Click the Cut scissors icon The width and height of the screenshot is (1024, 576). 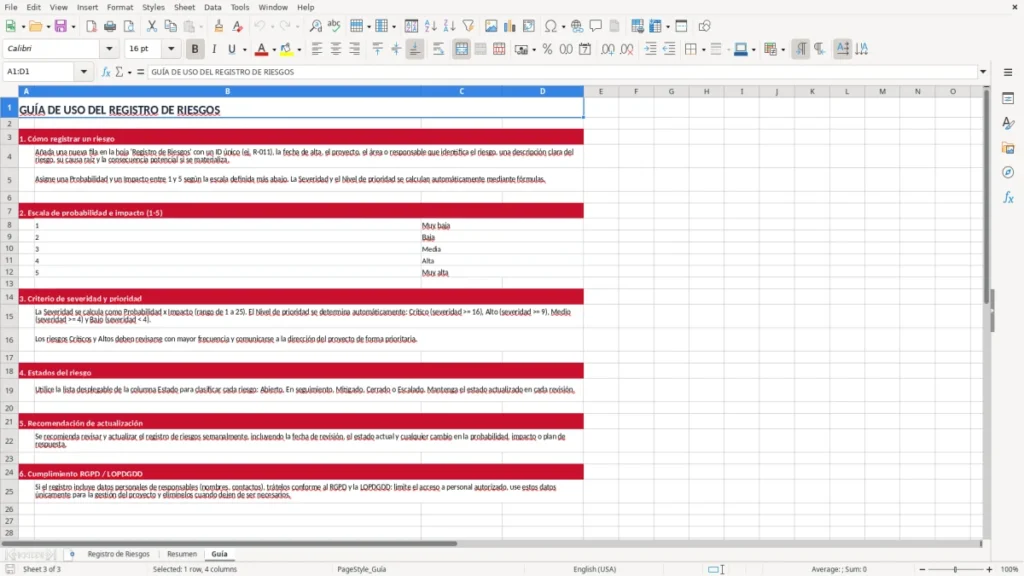pos(152,26)
